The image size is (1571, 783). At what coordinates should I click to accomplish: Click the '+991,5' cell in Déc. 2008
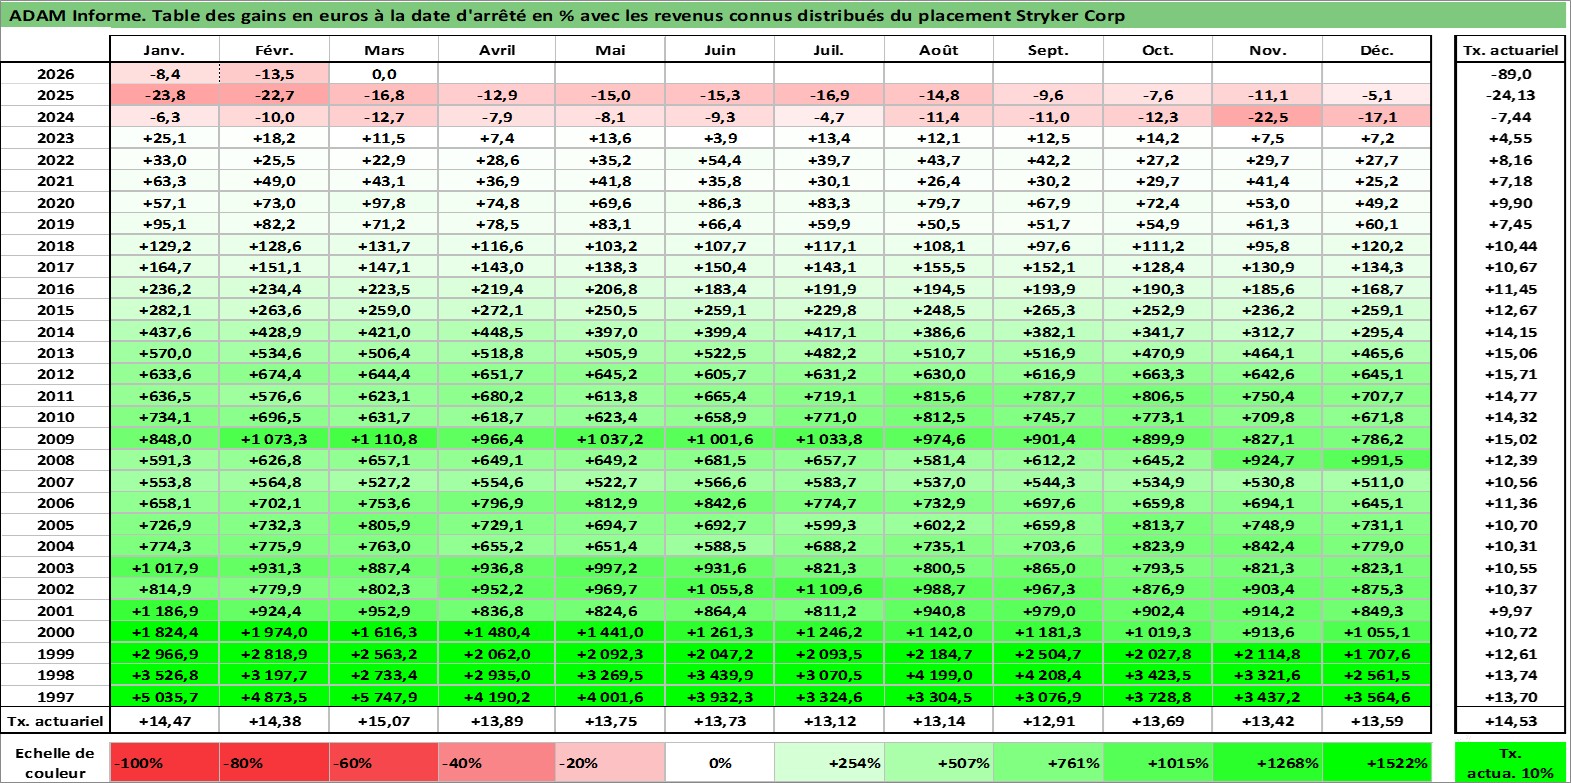(1377, 460)
